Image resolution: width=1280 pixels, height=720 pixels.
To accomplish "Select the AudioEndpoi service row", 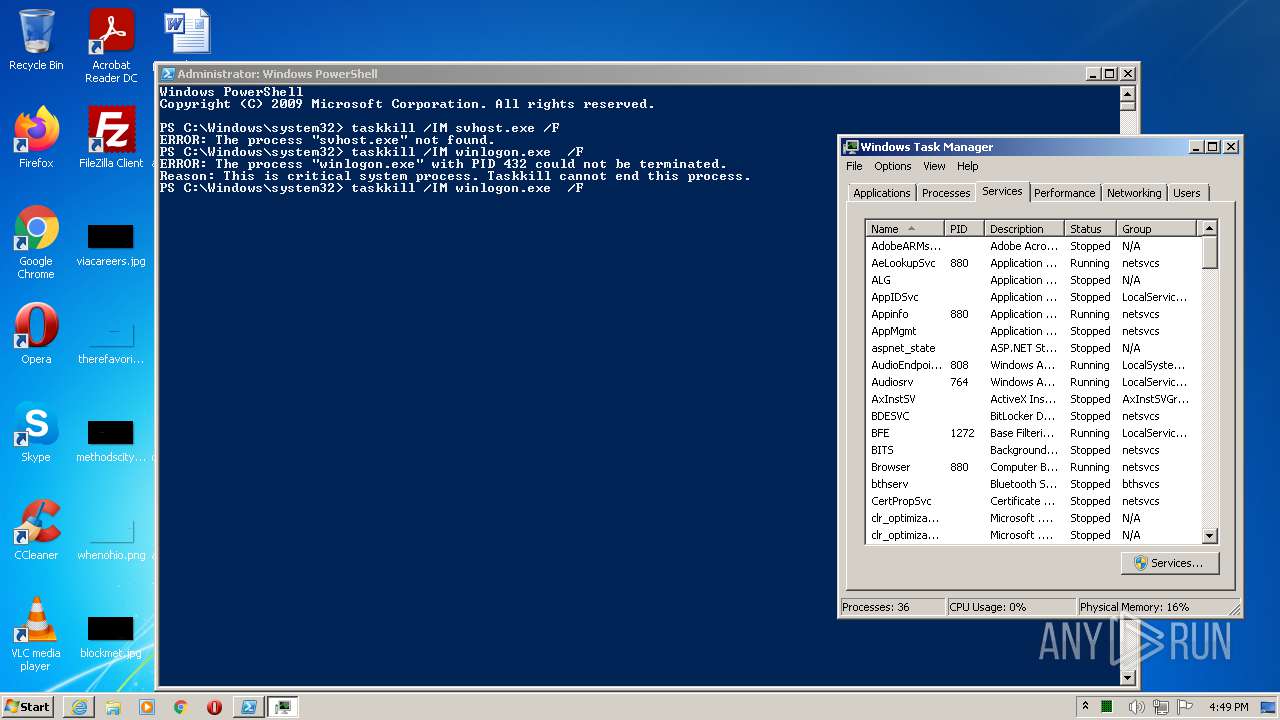I will click(x=1032, y=365).
